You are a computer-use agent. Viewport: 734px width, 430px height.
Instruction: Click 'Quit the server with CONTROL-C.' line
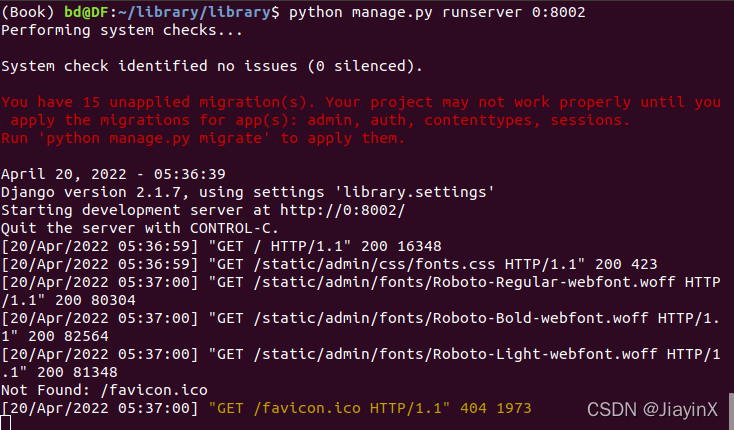click(x=140, y=228)
